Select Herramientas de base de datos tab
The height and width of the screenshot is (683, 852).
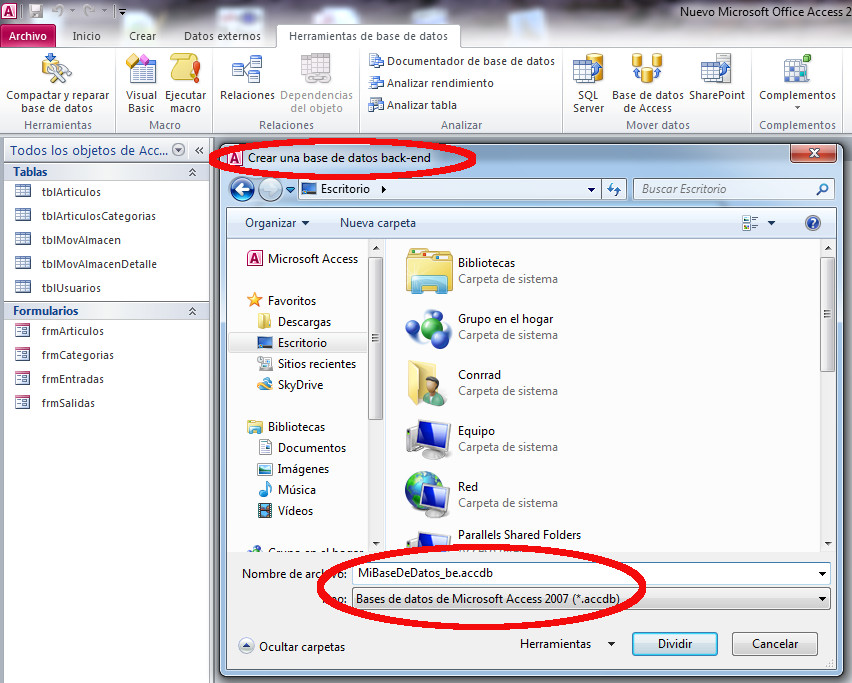tap(368, 36)
